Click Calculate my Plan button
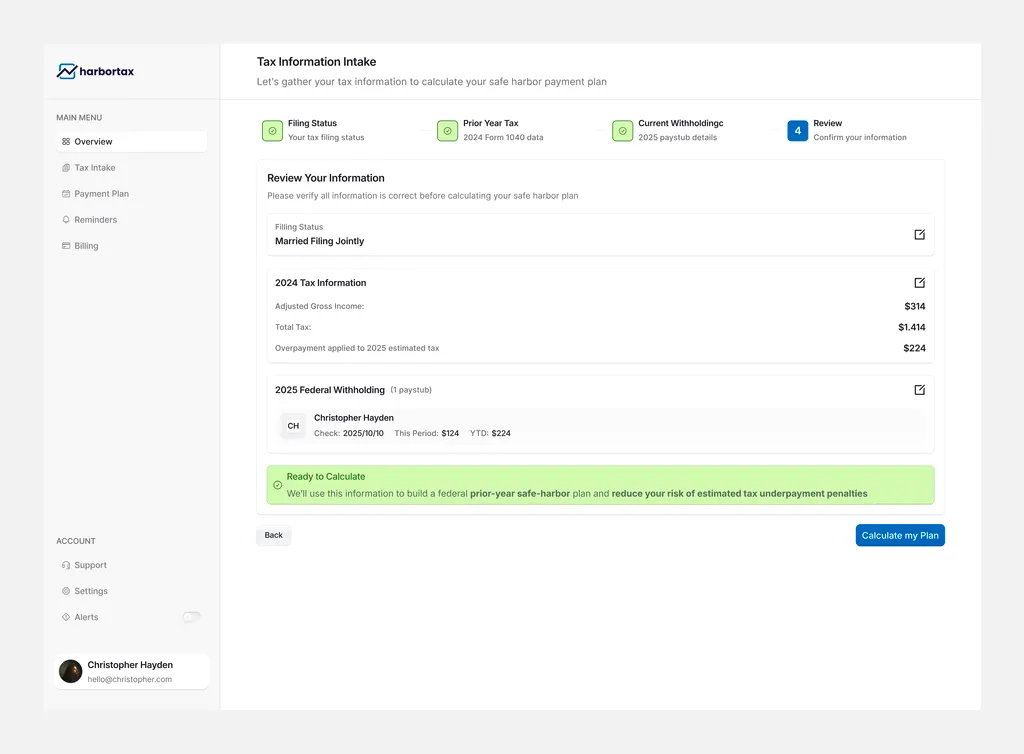This screenshot has width=1024, height=754. pos(900,535)
